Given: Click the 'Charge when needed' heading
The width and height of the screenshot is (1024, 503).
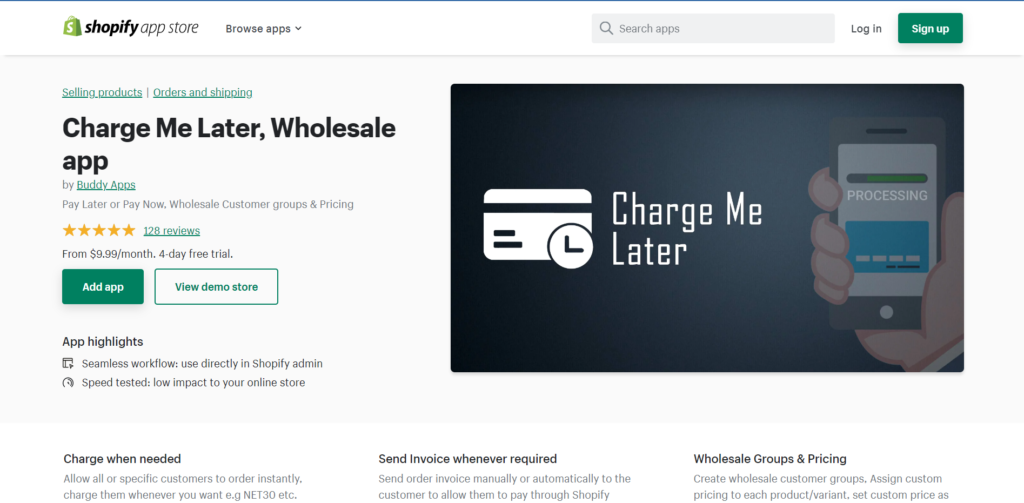Looking at the screenshot, I should 122,459.
